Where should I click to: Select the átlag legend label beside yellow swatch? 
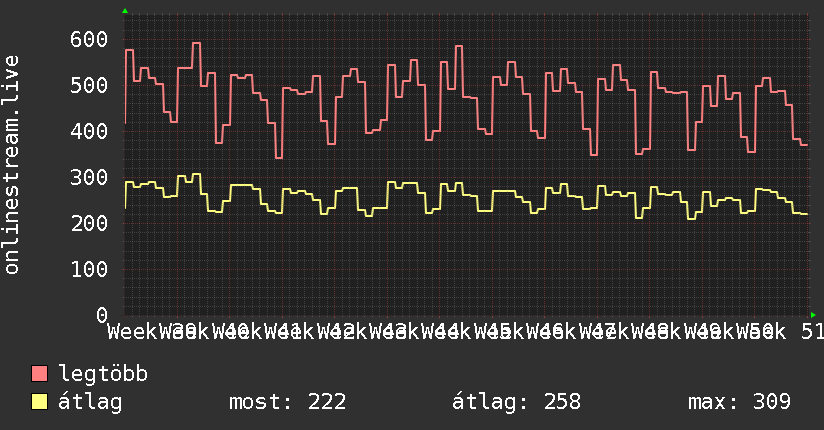(x=90, y=402)
